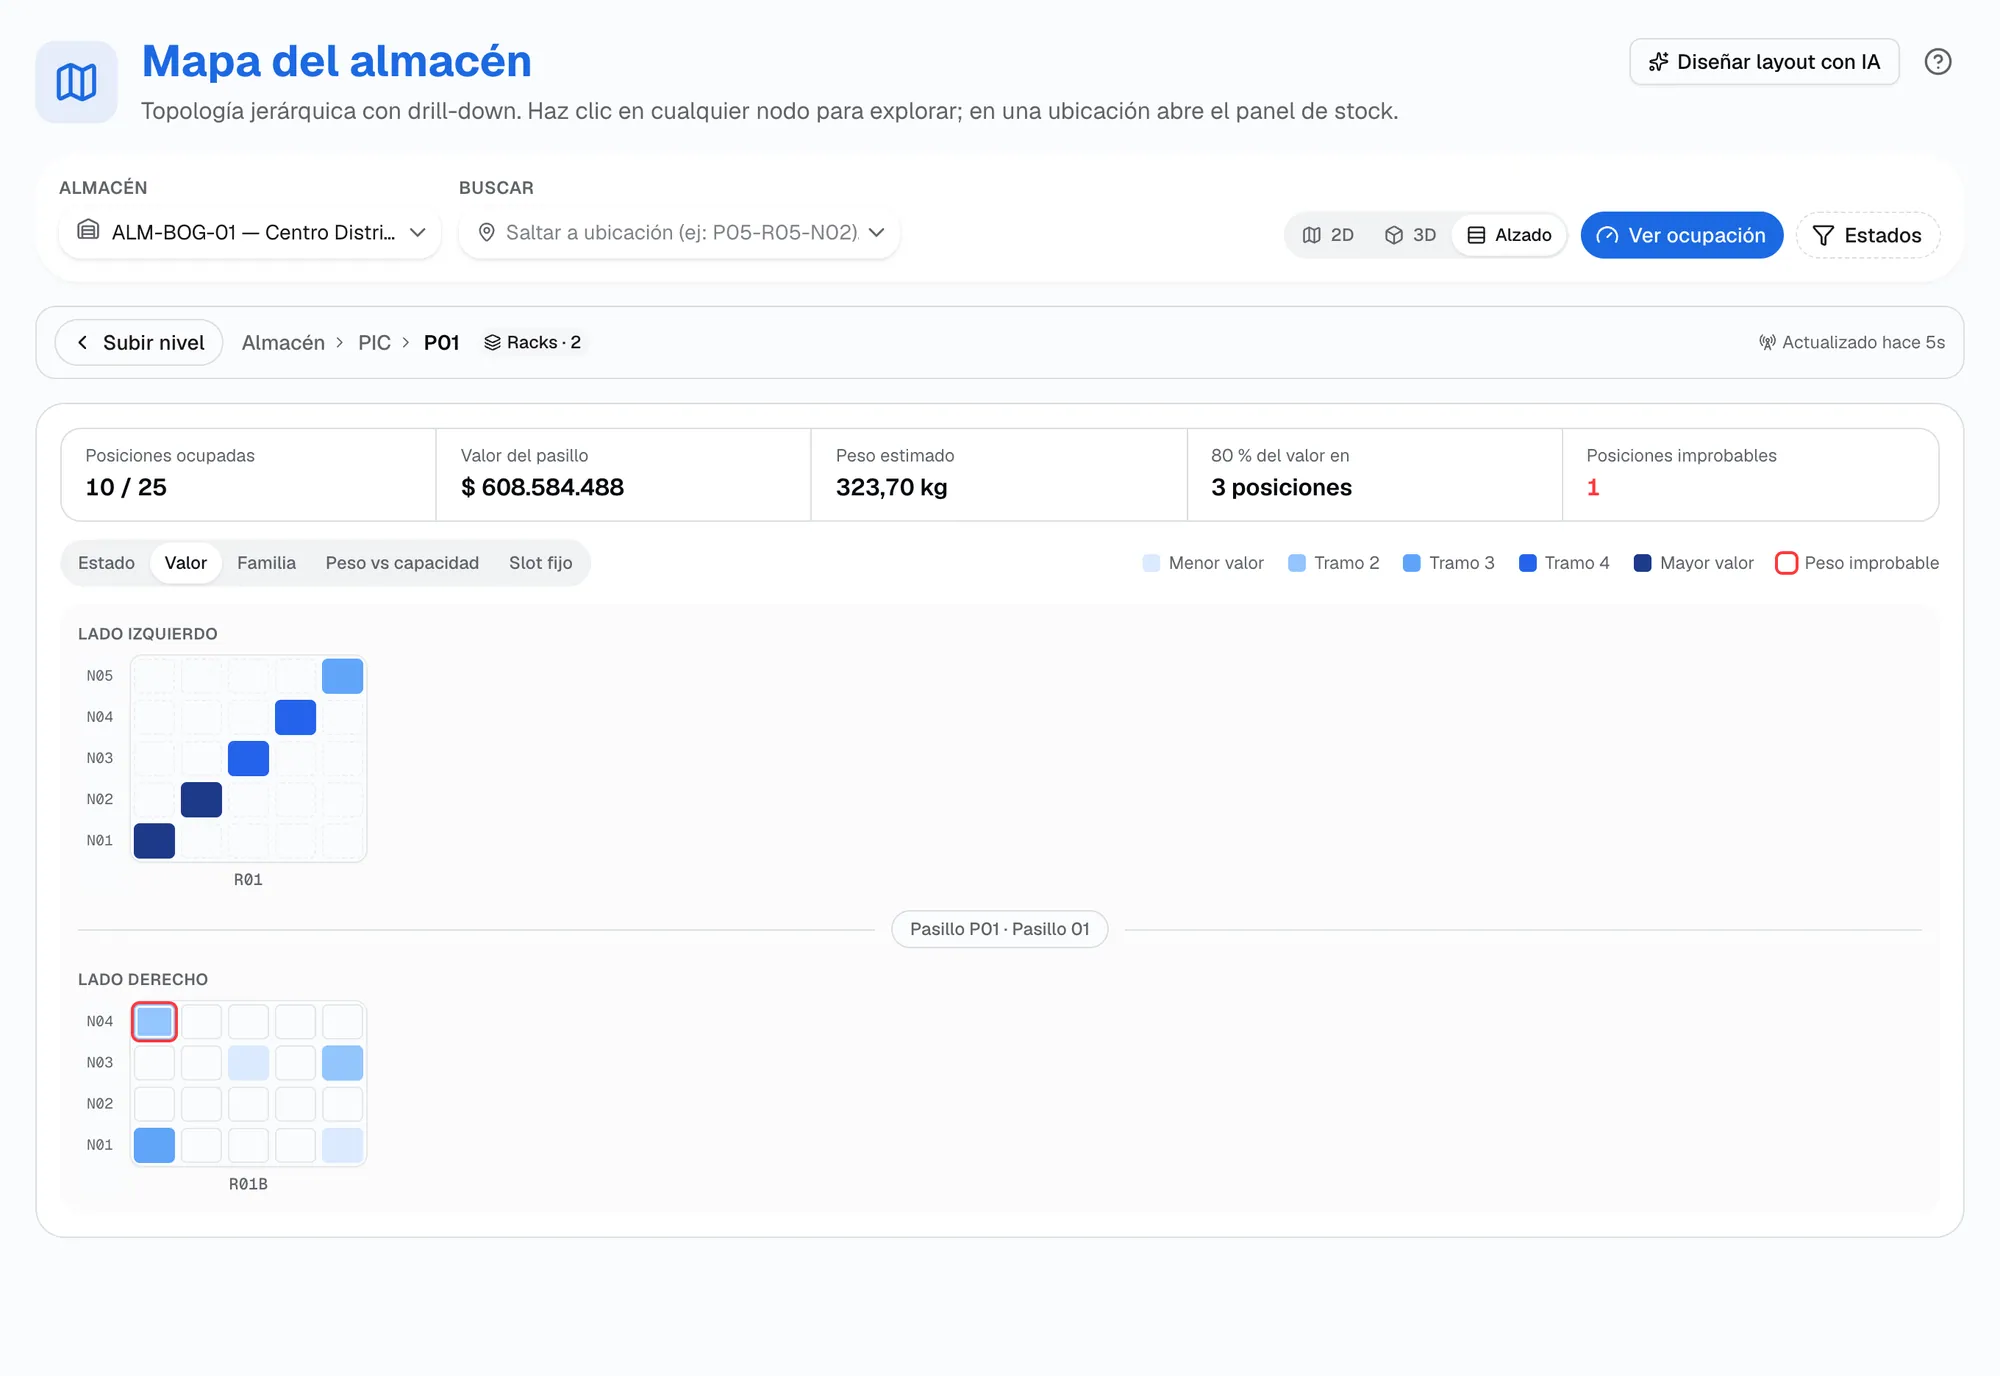Go up one level with Subir nivel
2000x1376 pixels.
point(139,343)
